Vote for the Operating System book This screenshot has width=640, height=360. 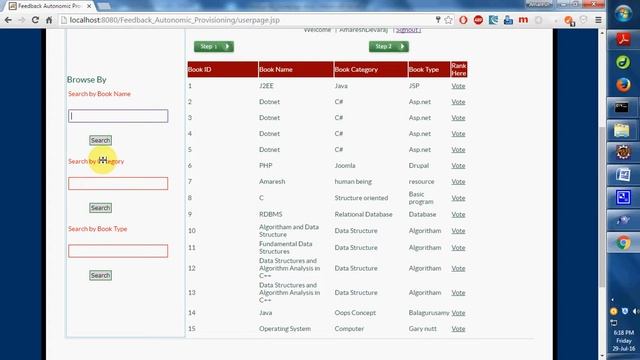458,329
